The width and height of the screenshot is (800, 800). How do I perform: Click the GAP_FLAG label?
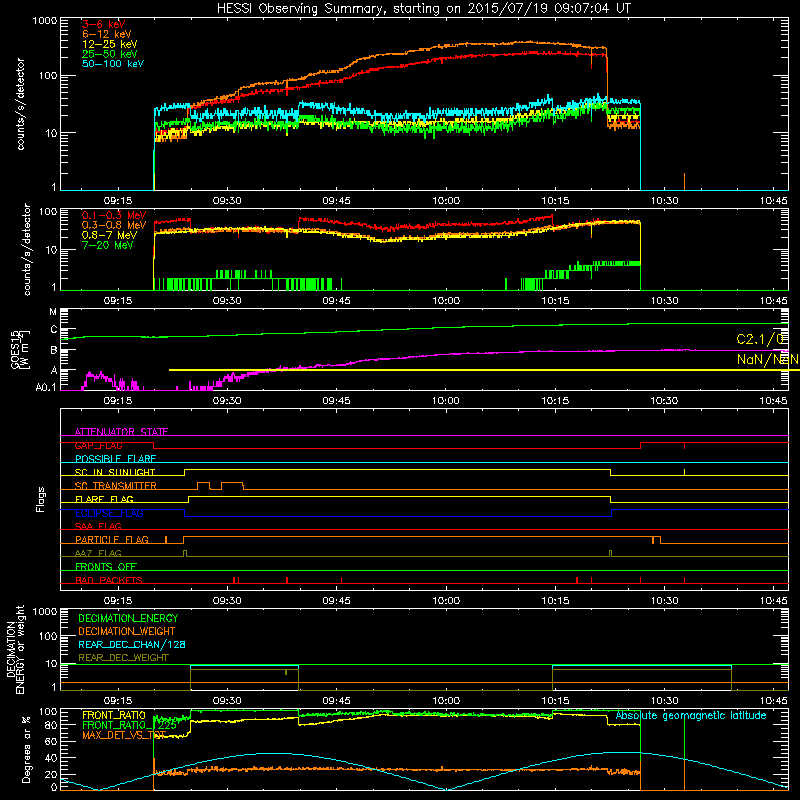98,445
